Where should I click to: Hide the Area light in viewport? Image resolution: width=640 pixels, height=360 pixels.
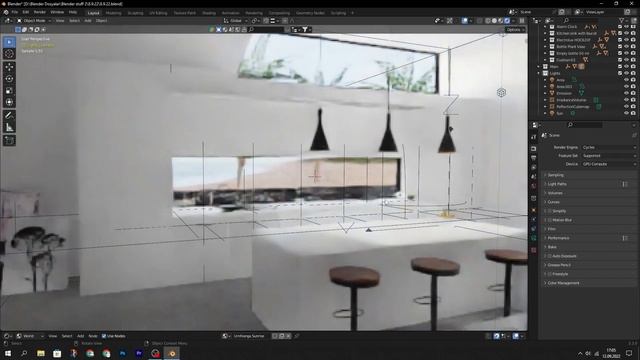(x=626, y=80)
